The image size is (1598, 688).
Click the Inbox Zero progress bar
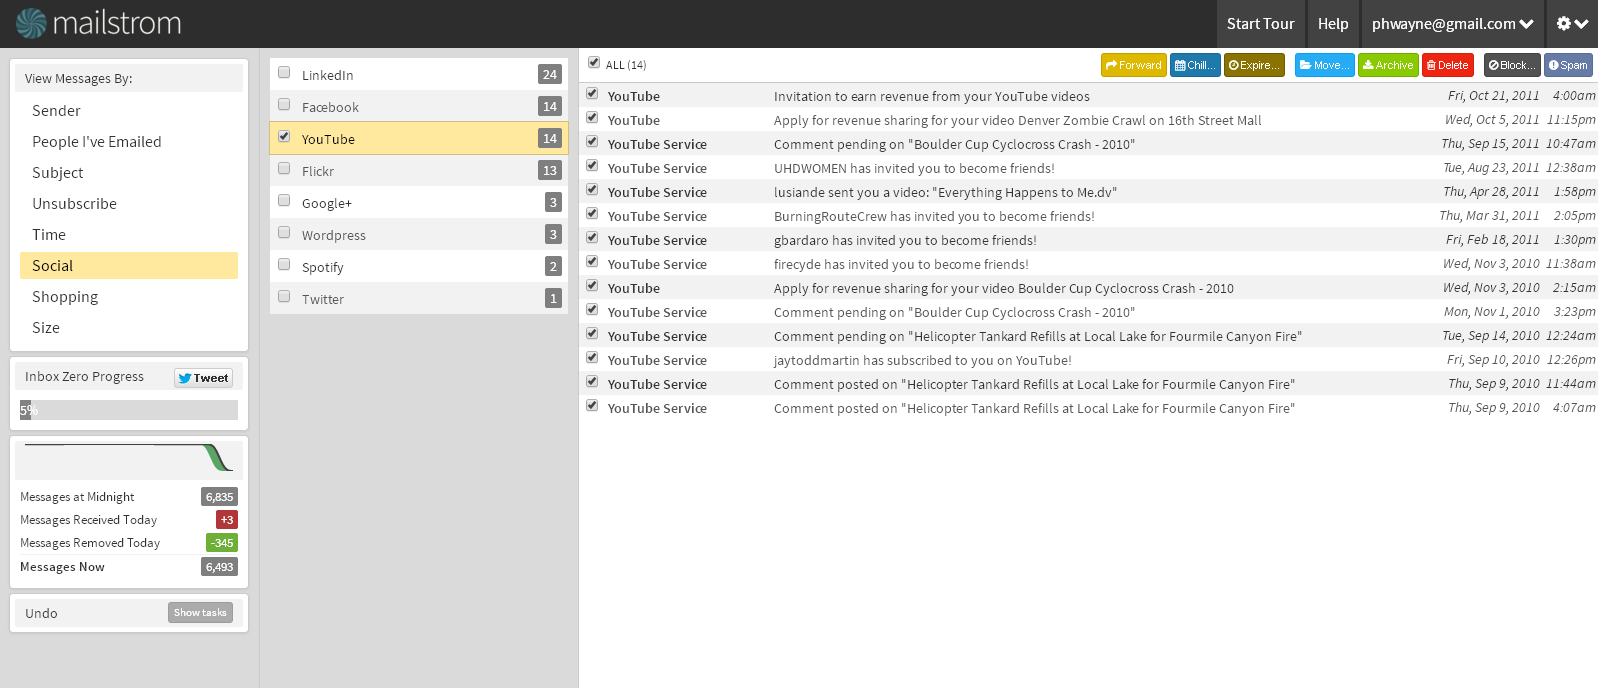click(x=129, y=410)
